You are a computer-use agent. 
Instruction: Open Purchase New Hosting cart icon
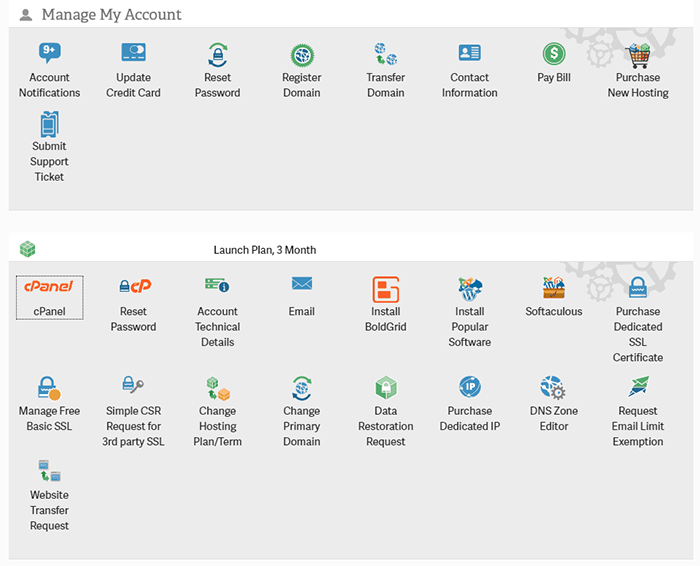point(637,54)
